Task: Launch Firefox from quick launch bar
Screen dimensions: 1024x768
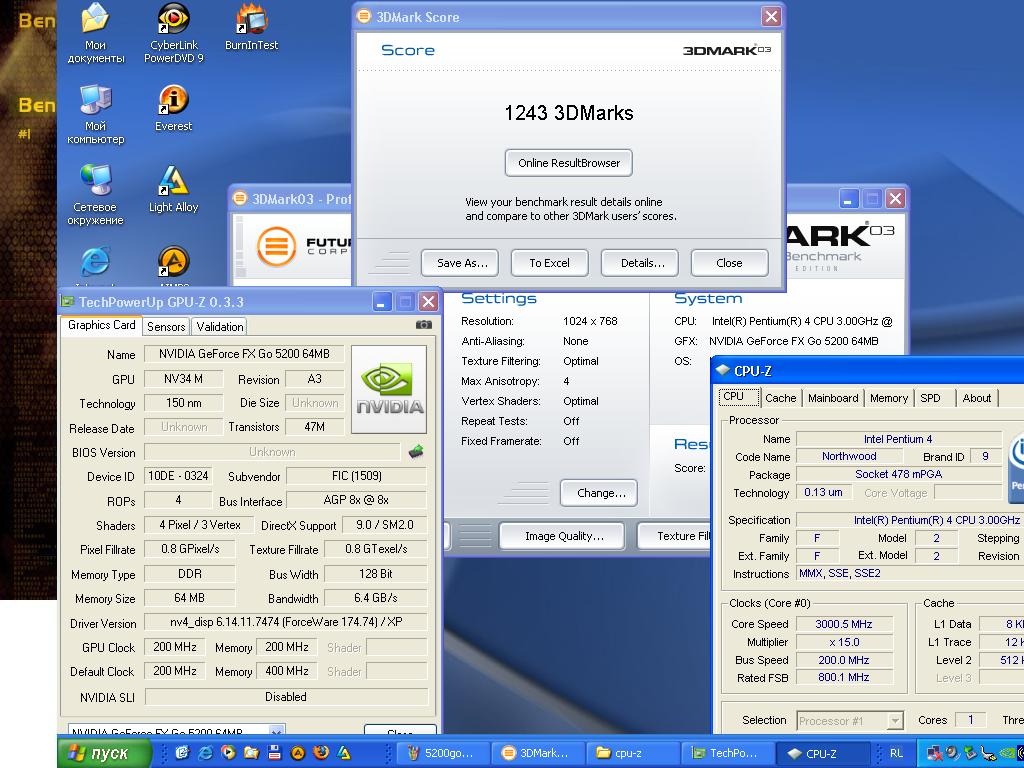Action: (321, 753)
